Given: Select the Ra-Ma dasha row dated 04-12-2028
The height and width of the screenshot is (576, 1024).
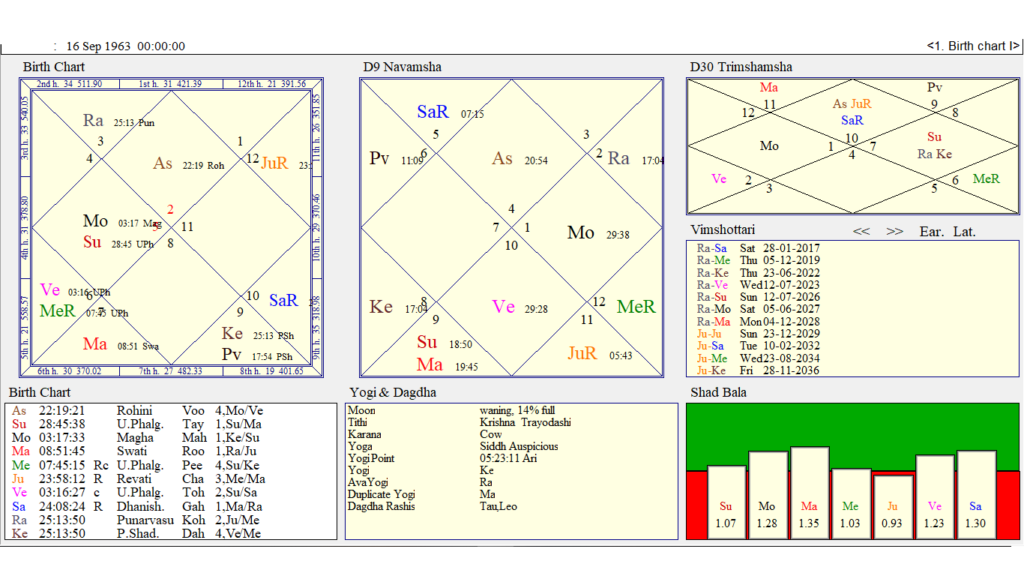Looking at the screenshot, I should pyautogui.click(x=758, y=321).
